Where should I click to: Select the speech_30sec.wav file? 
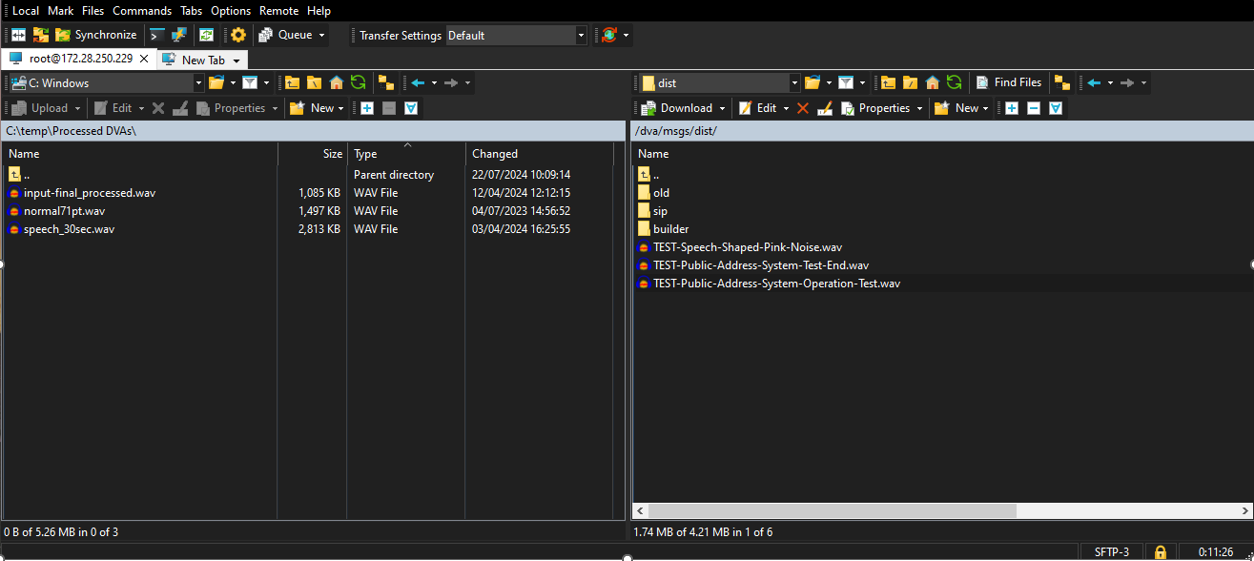click(x=69, y=229)
